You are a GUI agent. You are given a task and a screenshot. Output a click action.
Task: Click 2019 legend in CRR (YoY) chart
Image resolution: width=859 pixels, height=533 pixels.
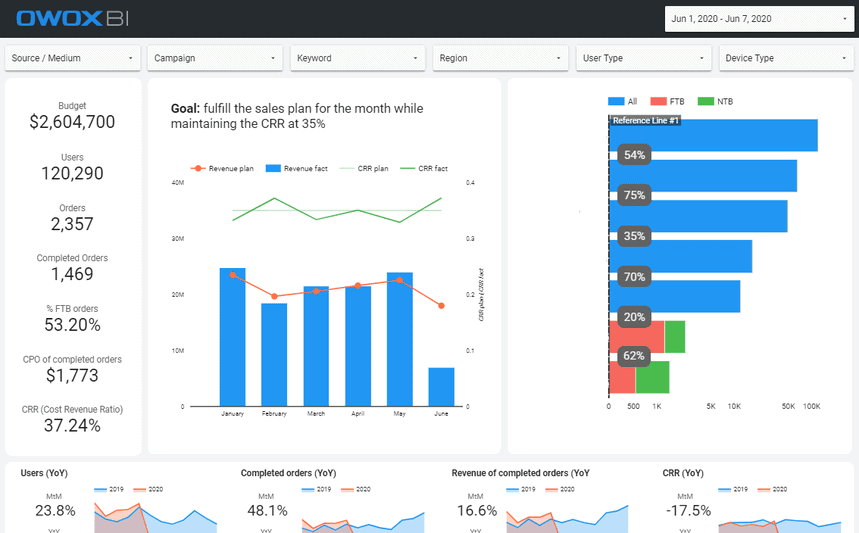tap(733, 489)
